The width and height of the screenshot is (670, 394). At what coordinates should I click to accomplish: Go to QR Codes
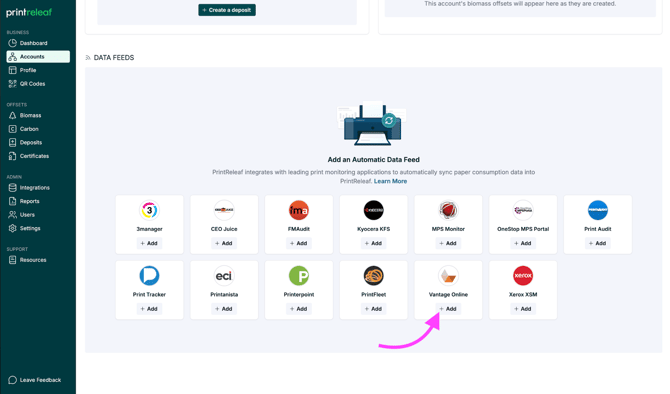click(32, 84)
